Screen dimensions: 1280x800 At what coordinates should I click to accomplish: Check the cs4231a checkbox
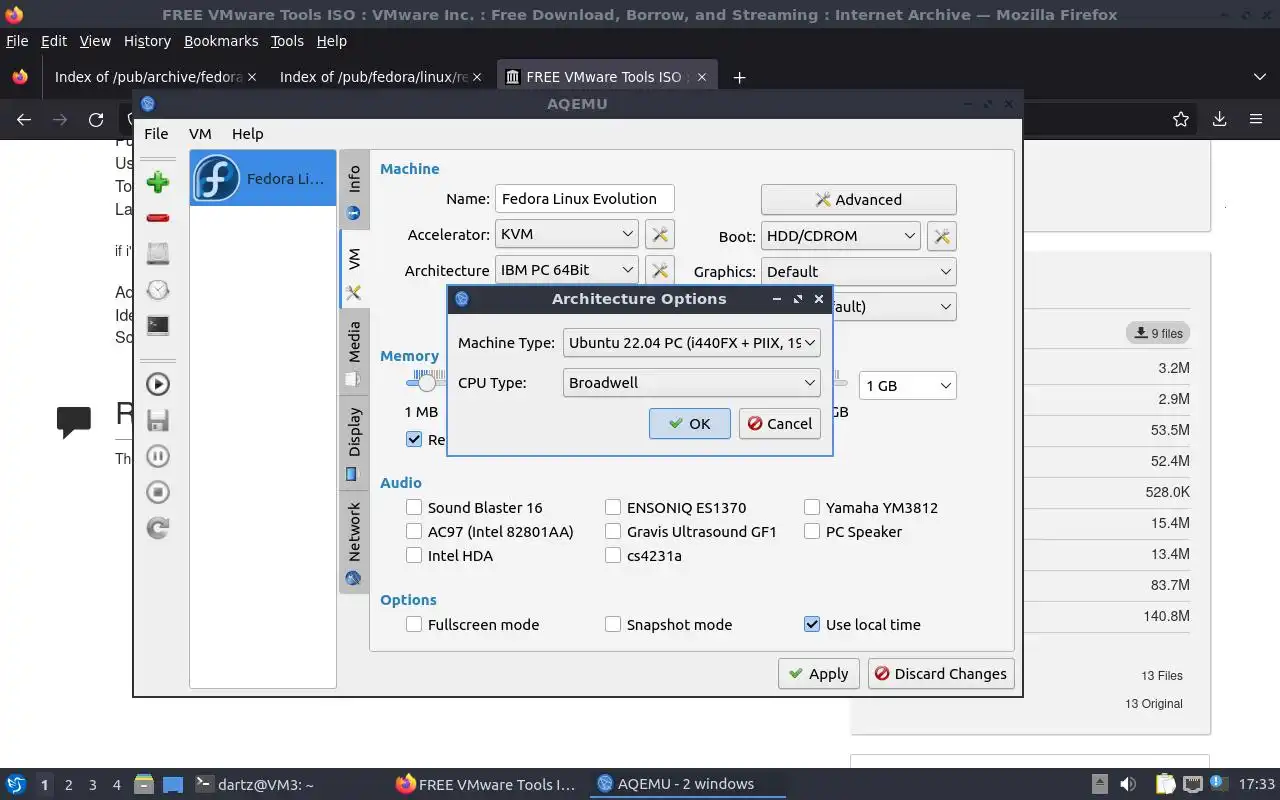[613, 555]
